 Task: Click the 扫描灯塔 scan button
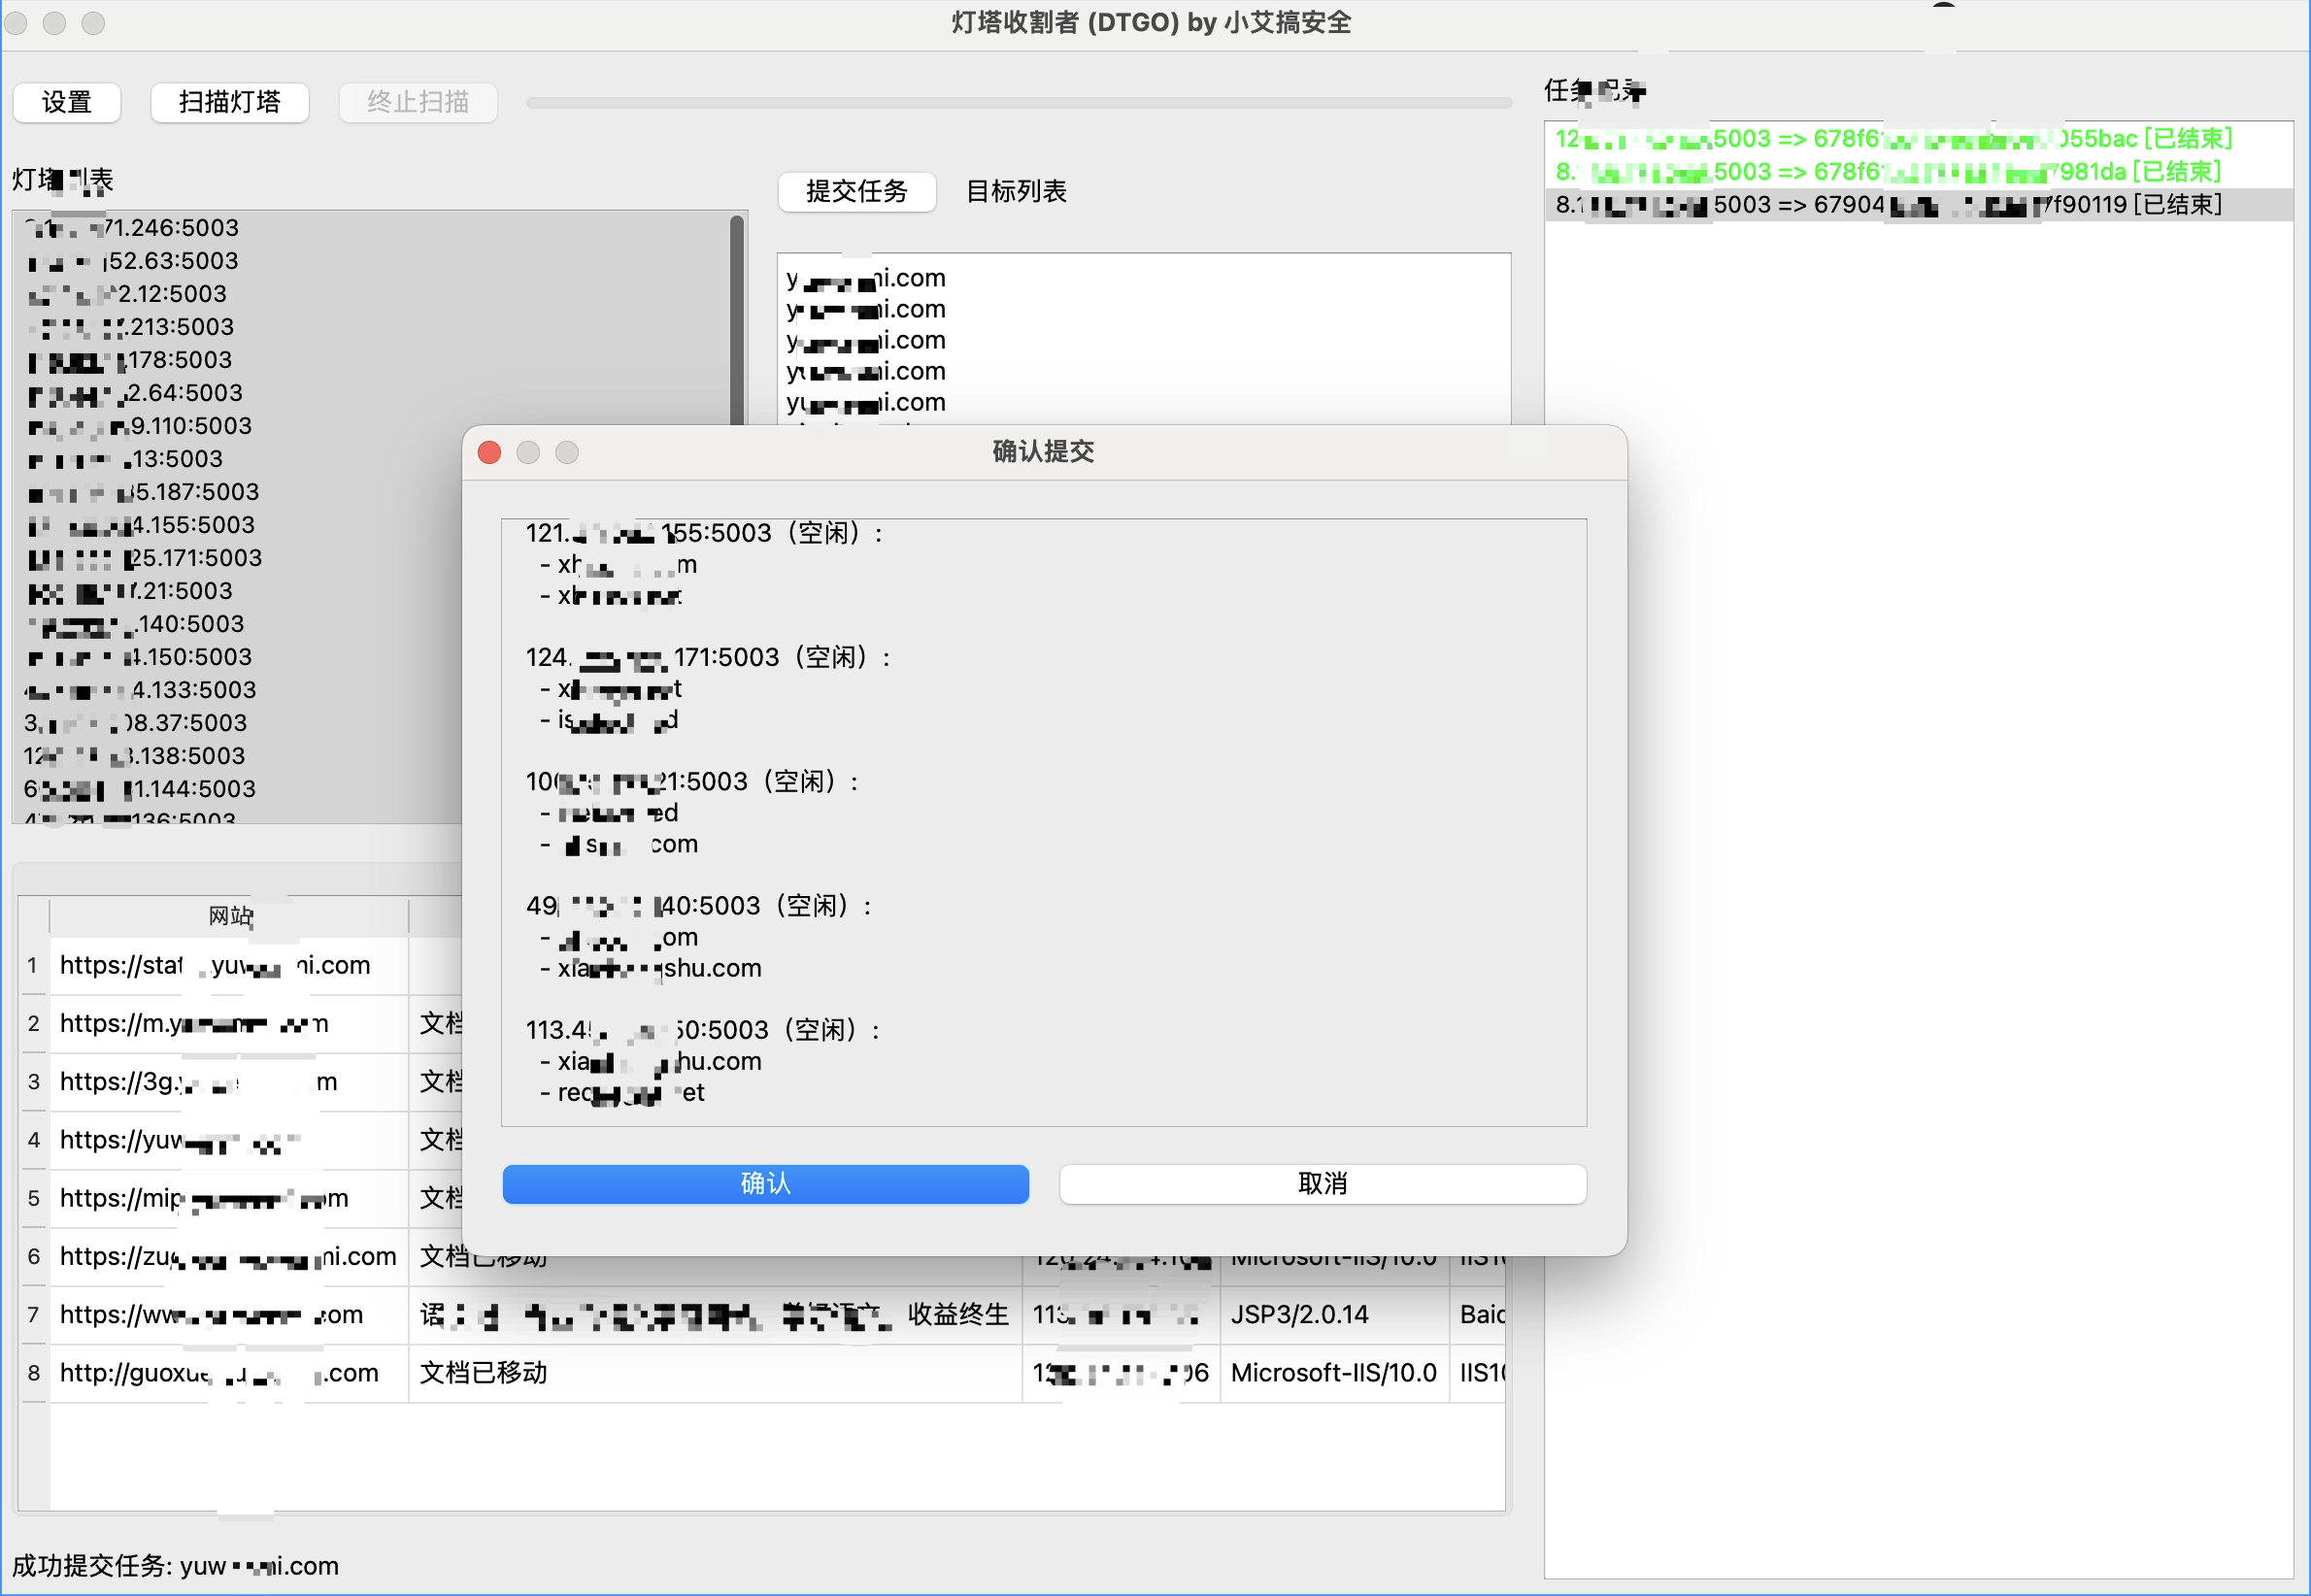click(229, 102)
